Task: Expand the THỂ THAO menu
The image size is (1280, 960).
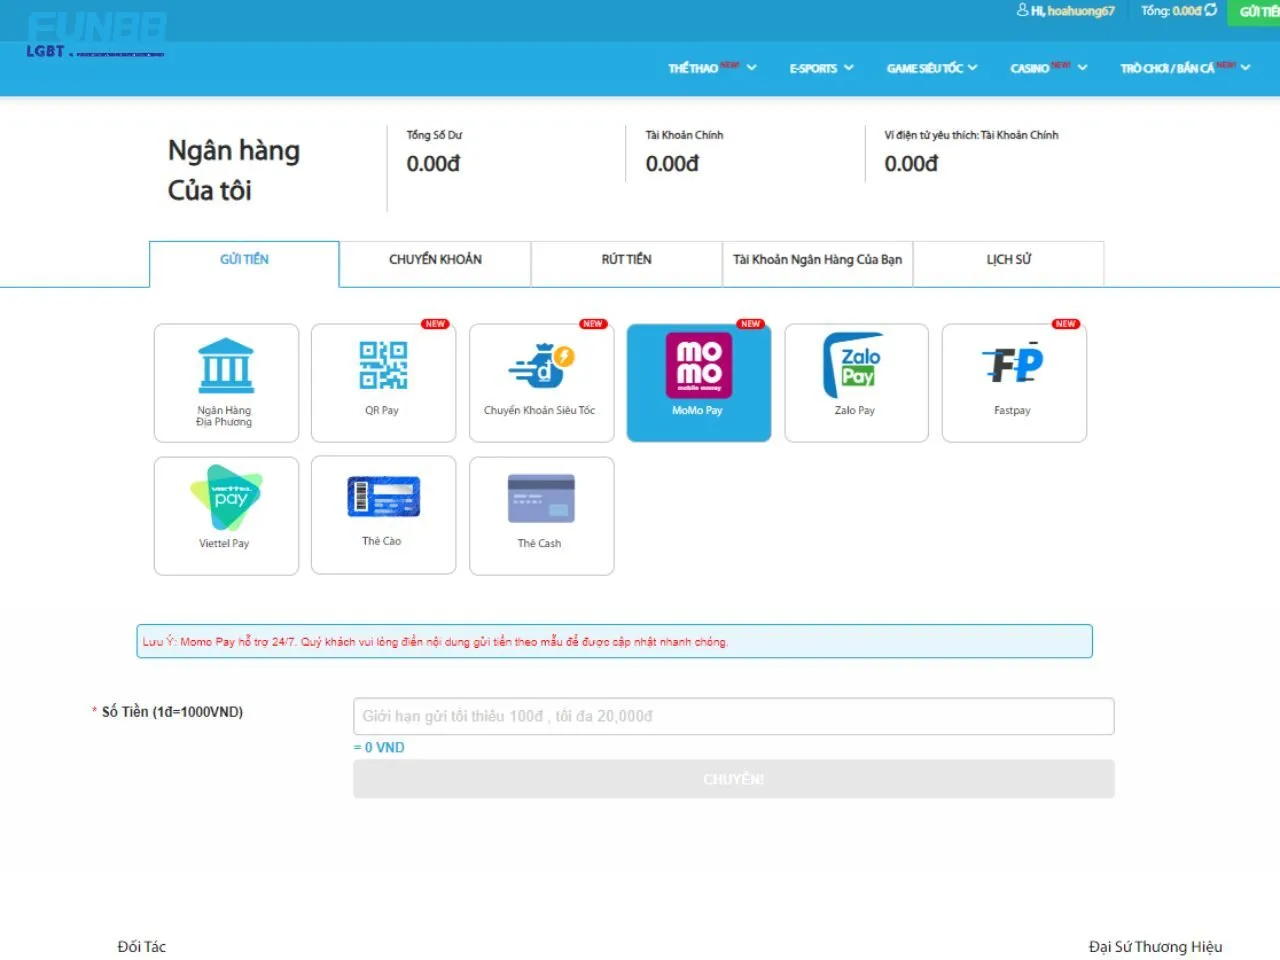Action: pyautogui.click(x=712, y=68)
